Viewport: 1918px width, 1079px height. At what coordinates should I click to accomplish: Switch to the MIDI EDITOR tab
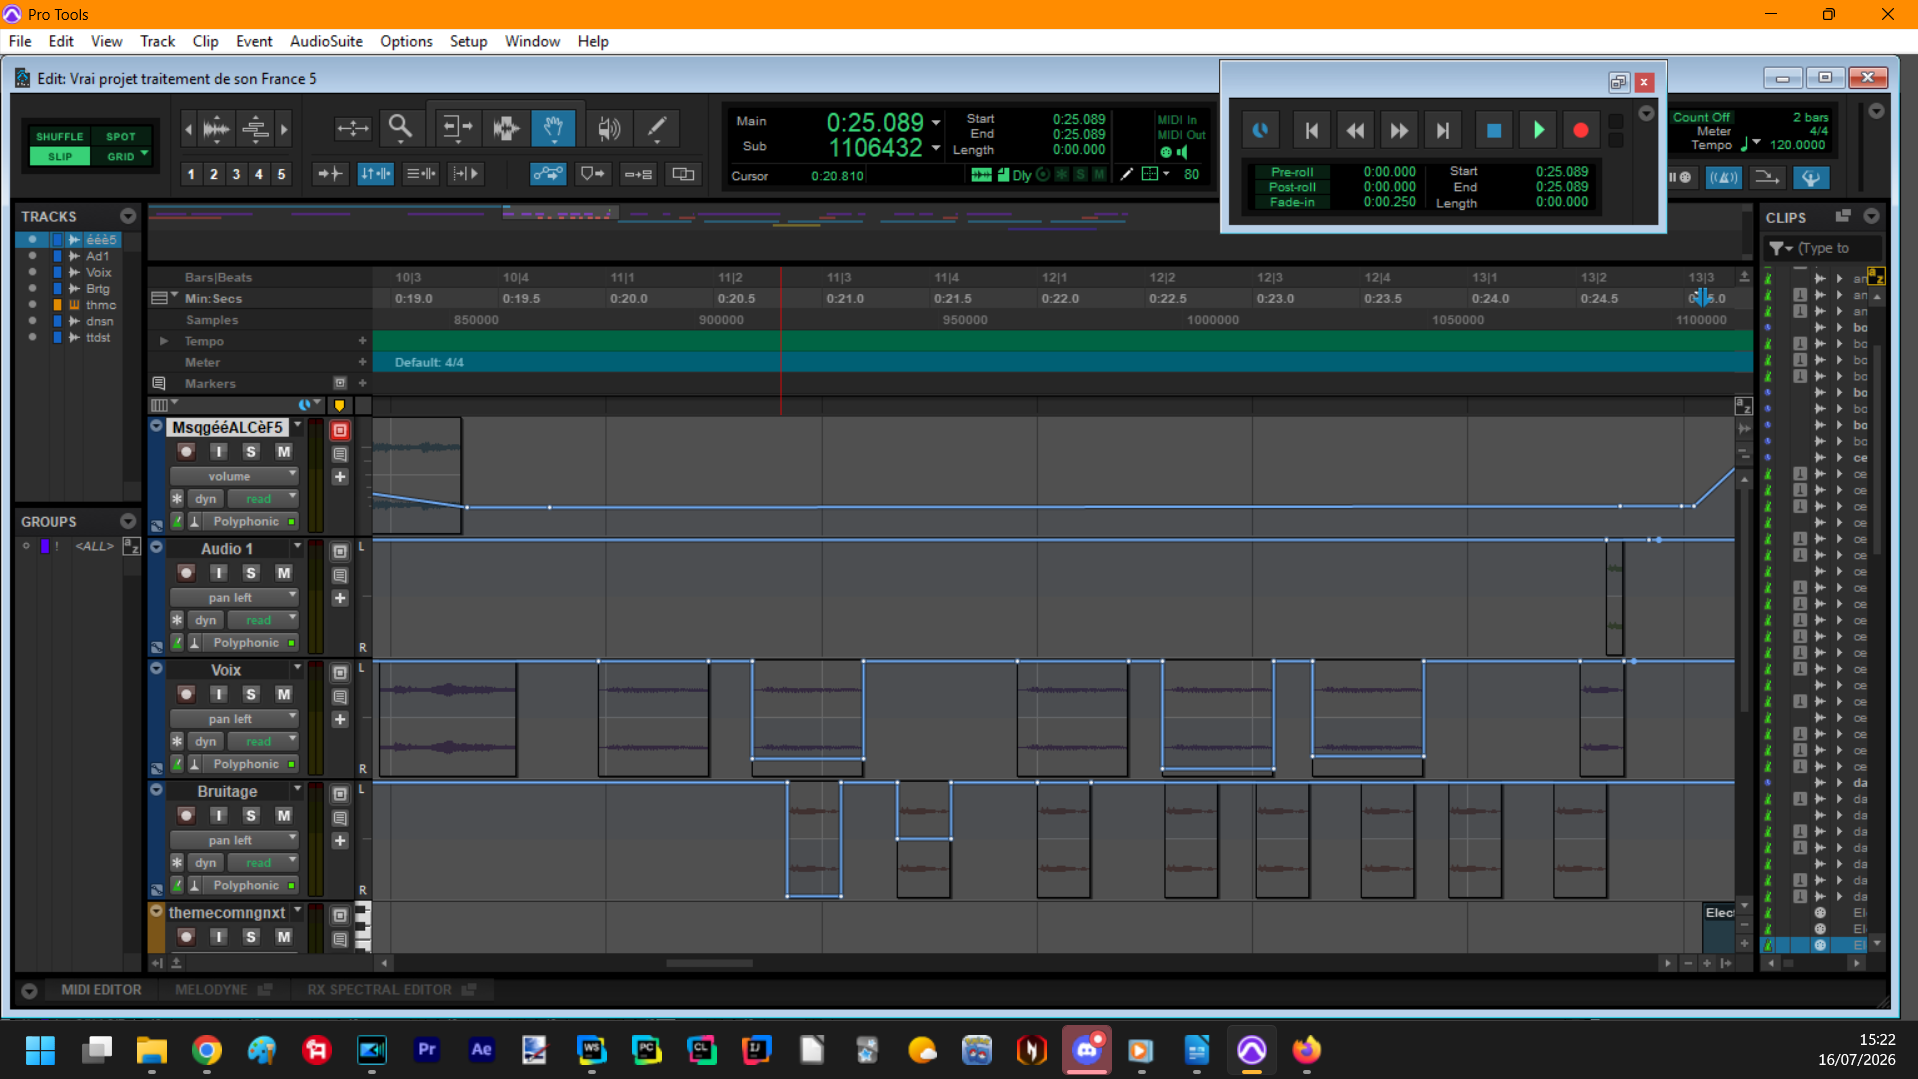point(101,990)
